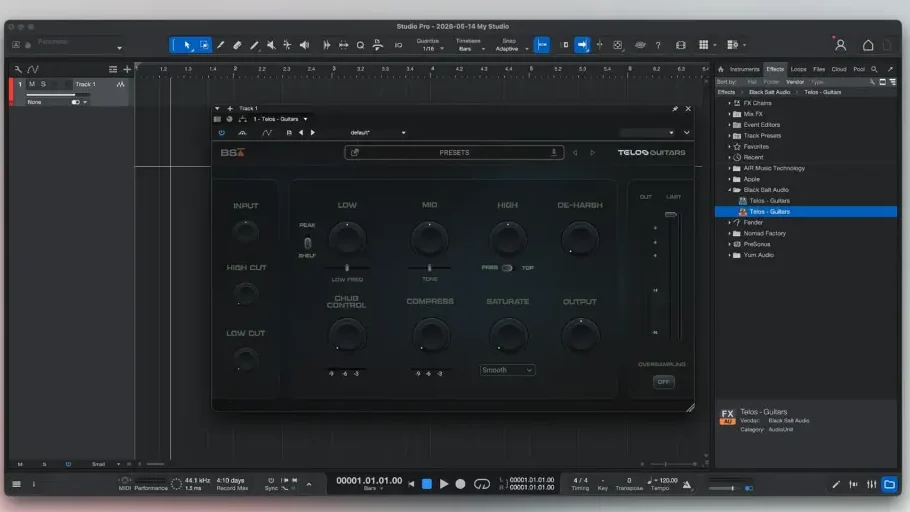Image resolution: width=910 pixels, height=512 pixels.
Task: Switch to the Pool tab
Action: (x=859, y=69)
